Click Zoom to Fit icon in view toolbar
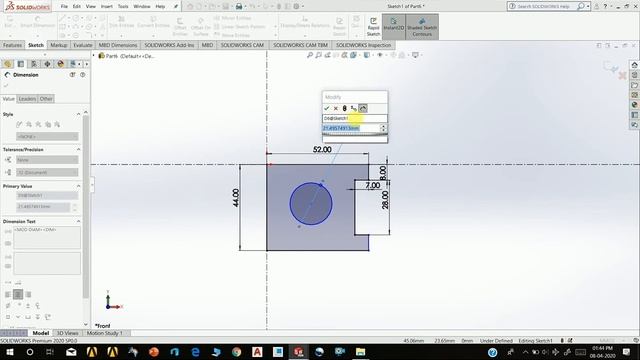This screenshot has height=360, width=640. pos(310,55)
